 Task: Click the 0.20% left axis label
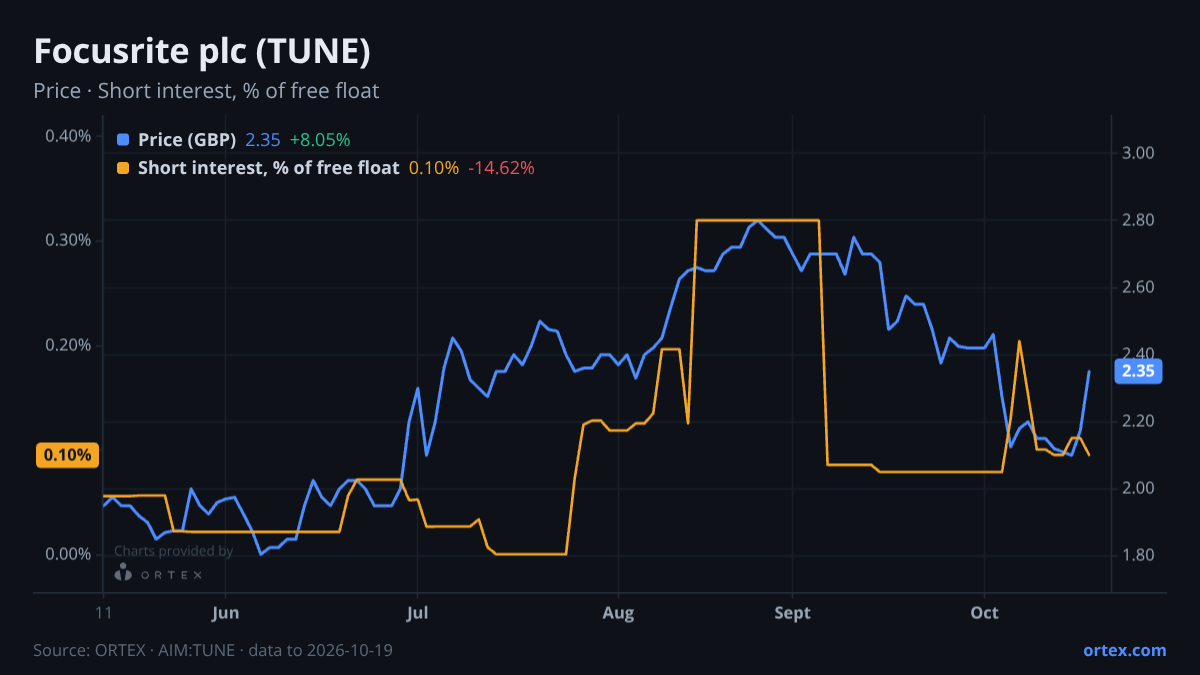point(68,345)
